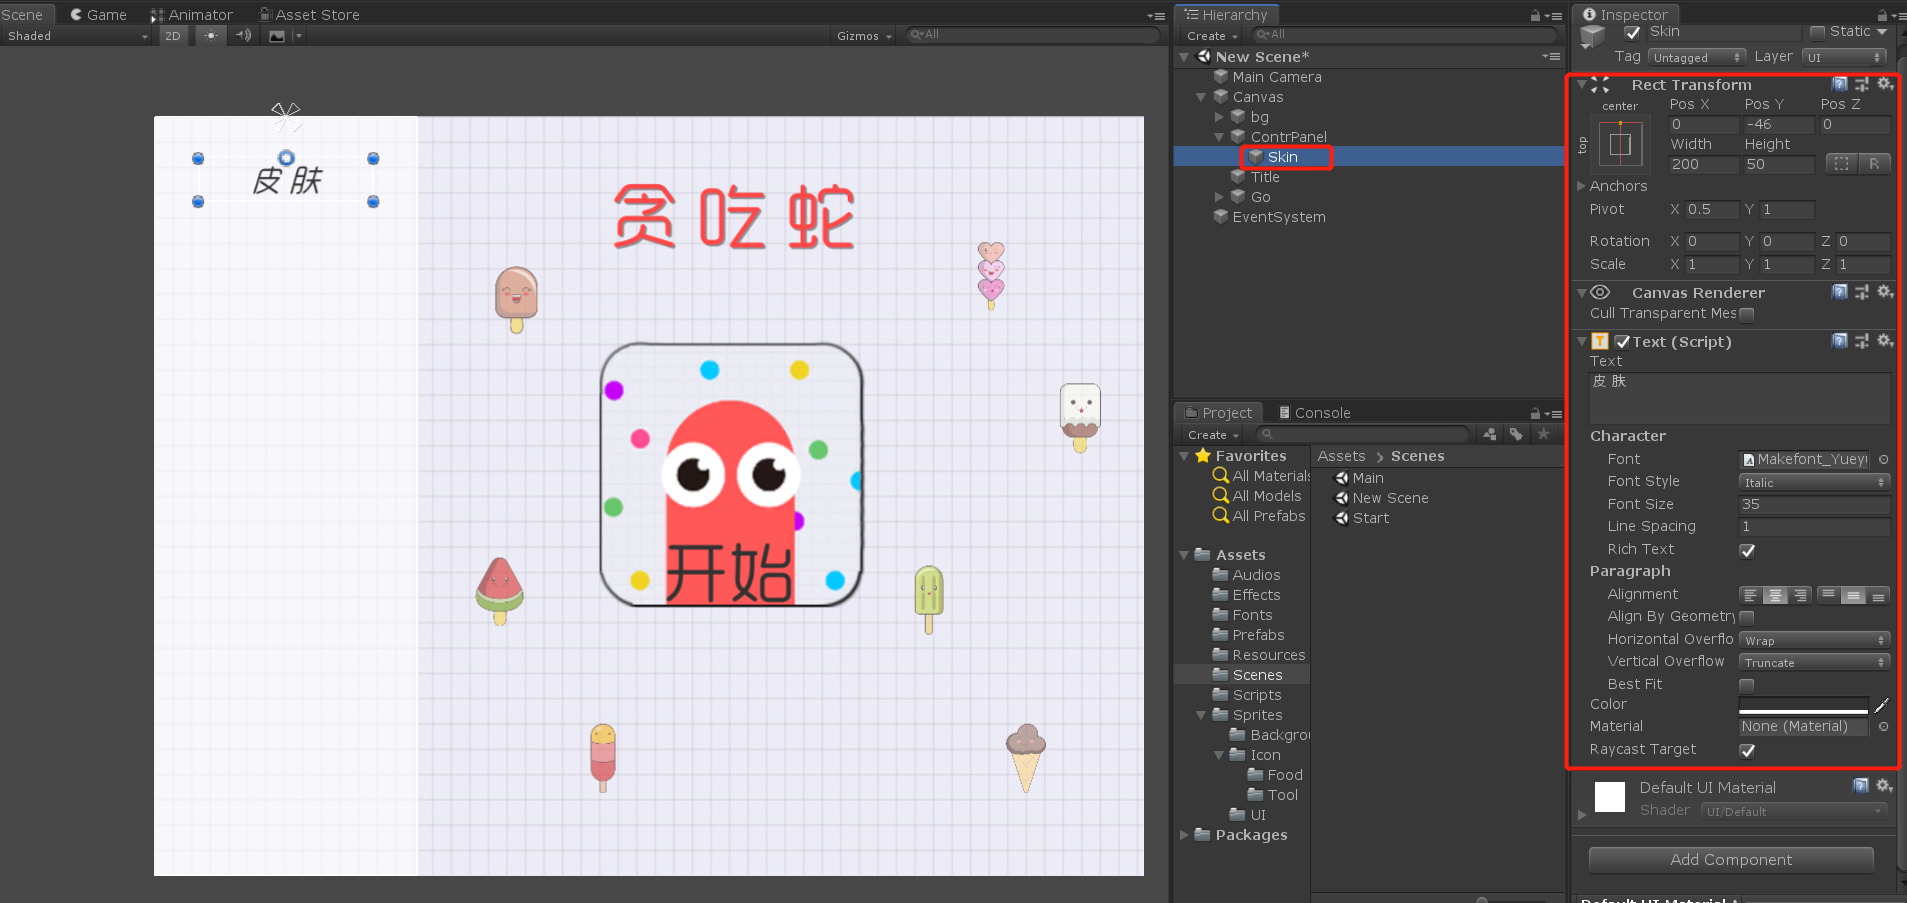The width and height of the screenshot is (1907, 903).
Task: Open Shaded draw mode dropdown
Action: tap(77, 36)
